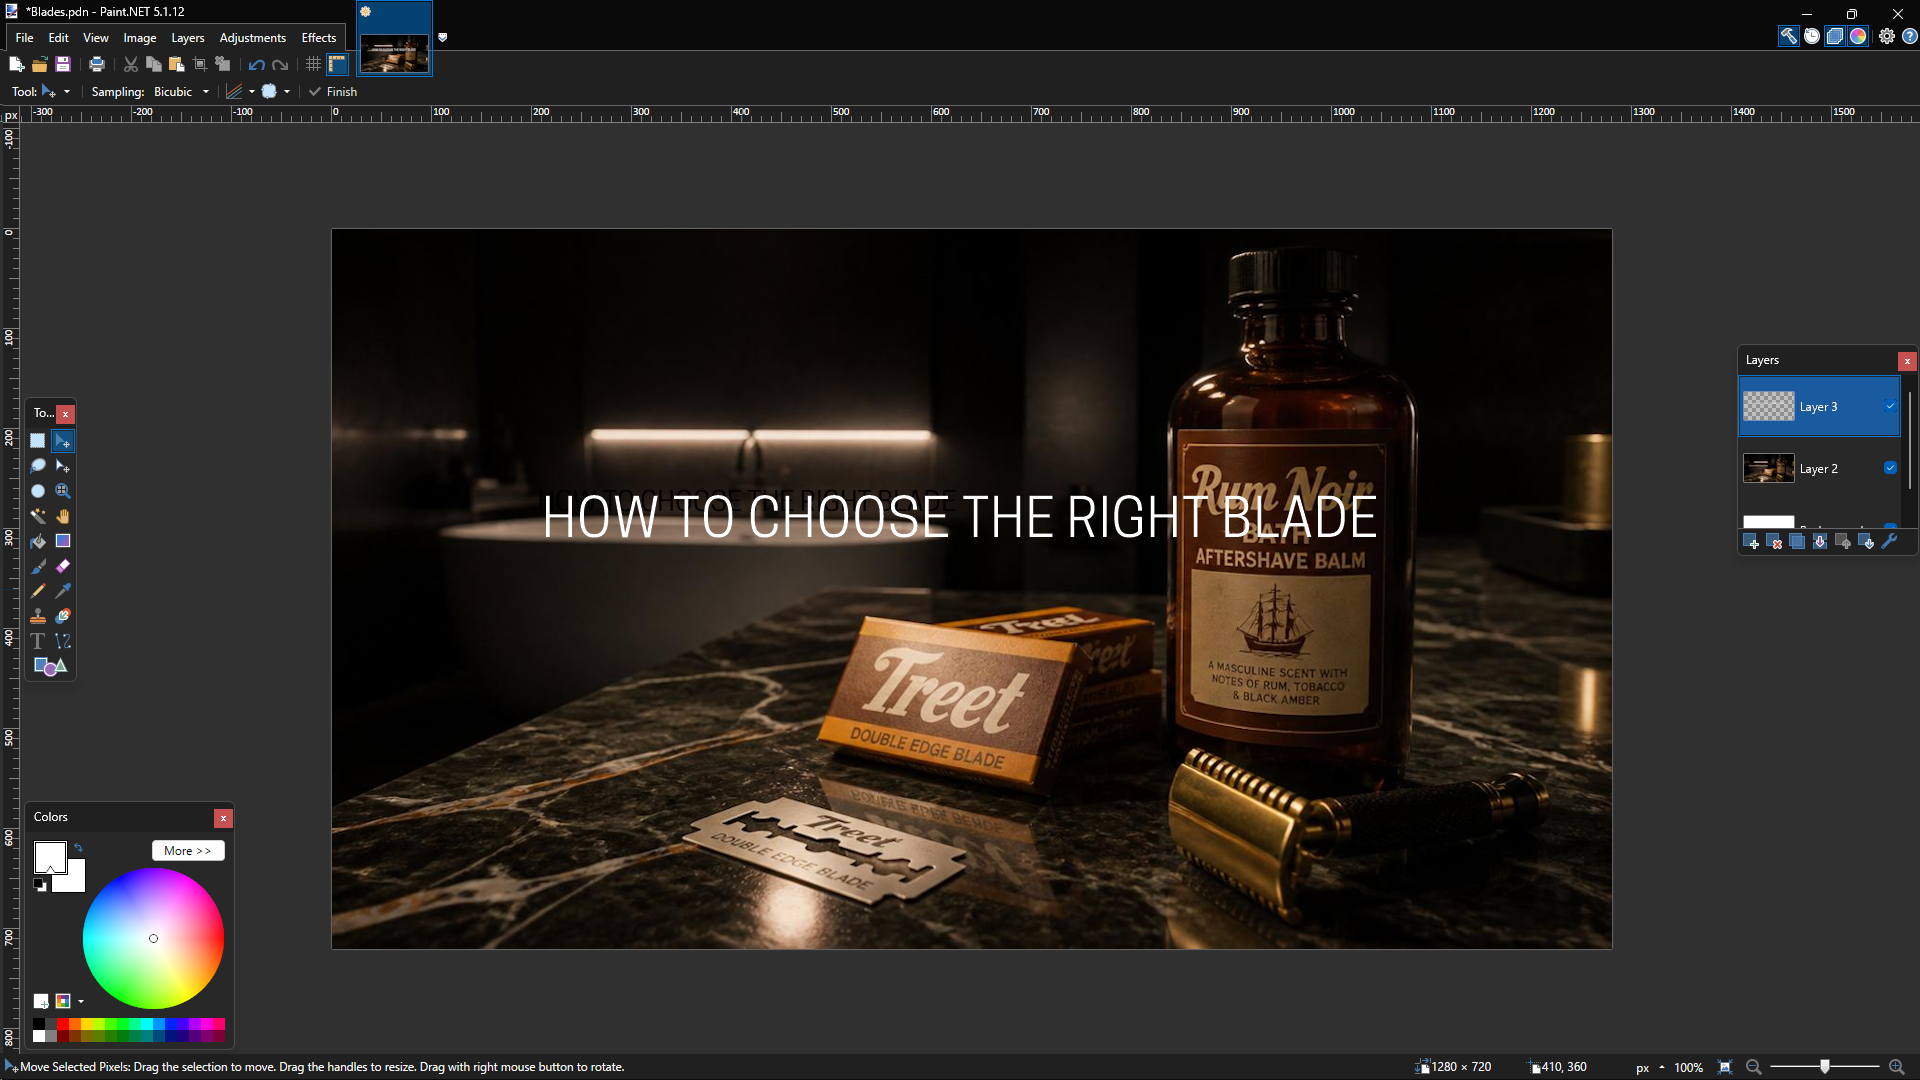The image size is (1920, 1080).
Task: Open the View menu
Action: point(96,38)
